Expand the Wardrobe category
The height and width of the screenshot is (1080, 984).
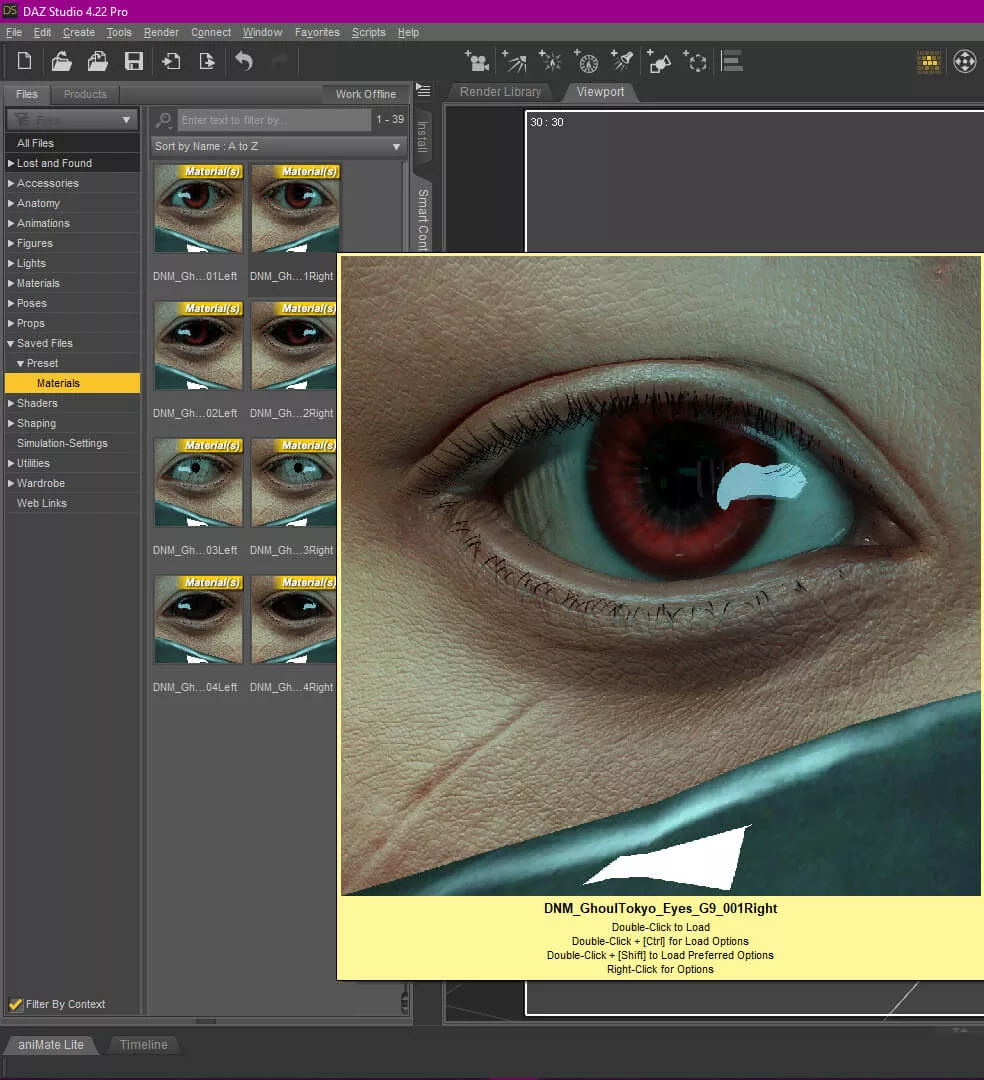pyautogui.click(x=11, y=483)
